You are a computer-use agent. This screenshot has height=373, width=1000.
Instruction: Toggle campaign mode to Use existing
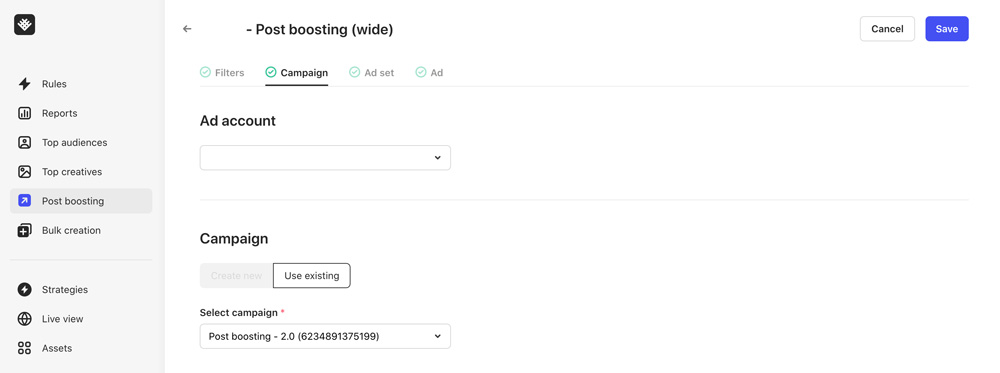[312, 275]
